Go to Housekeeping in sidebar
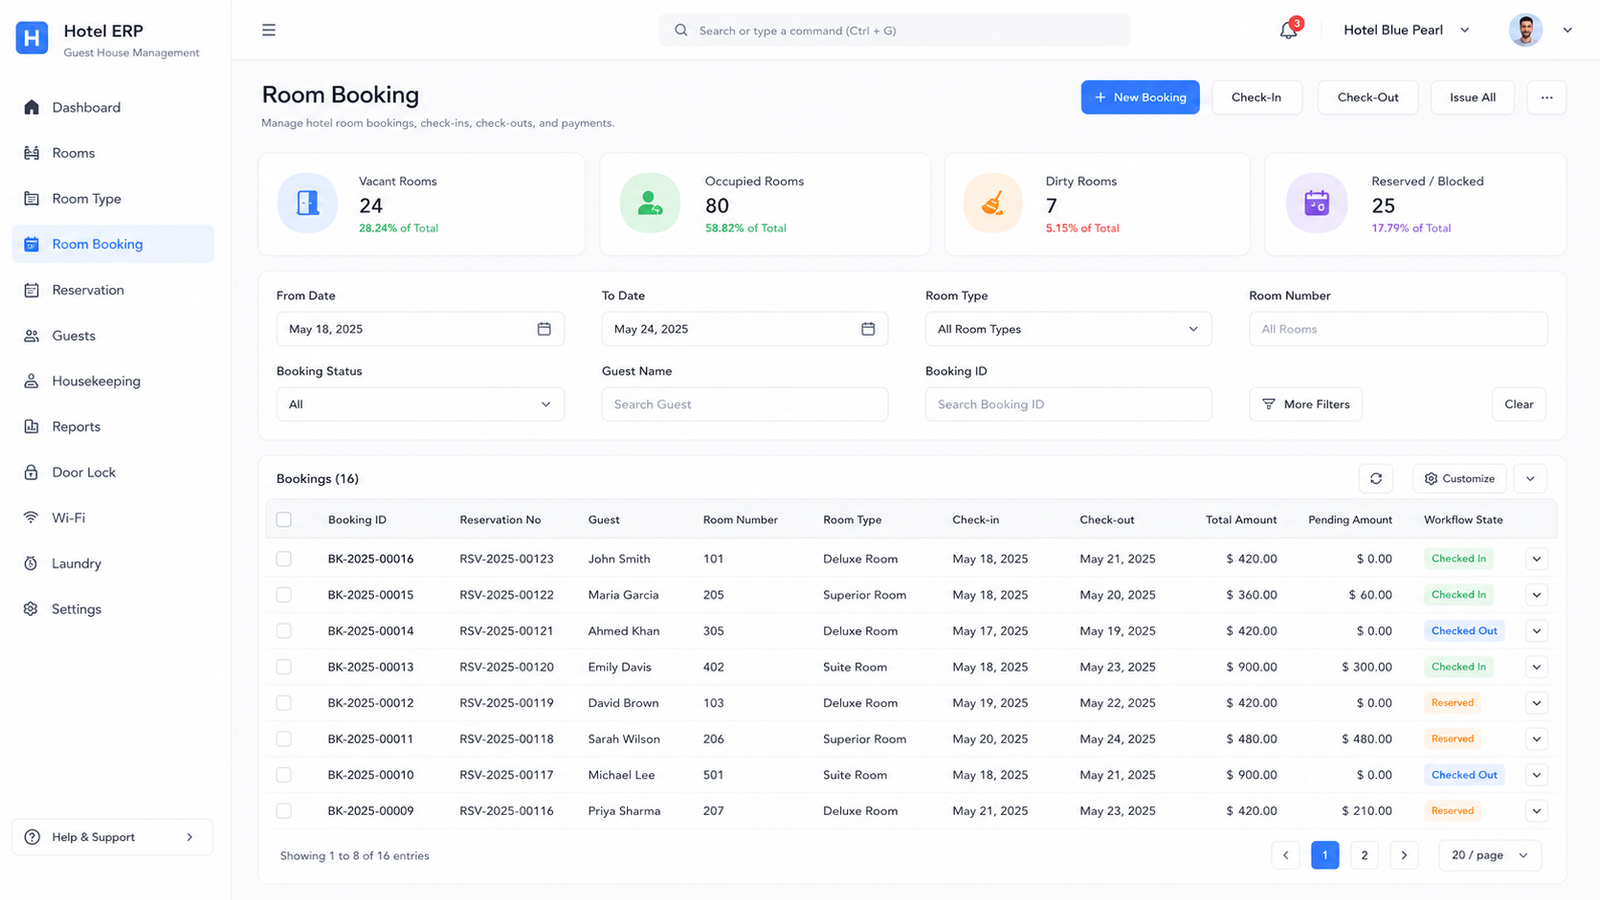1600x900 pixels. [x=113, y=381]
